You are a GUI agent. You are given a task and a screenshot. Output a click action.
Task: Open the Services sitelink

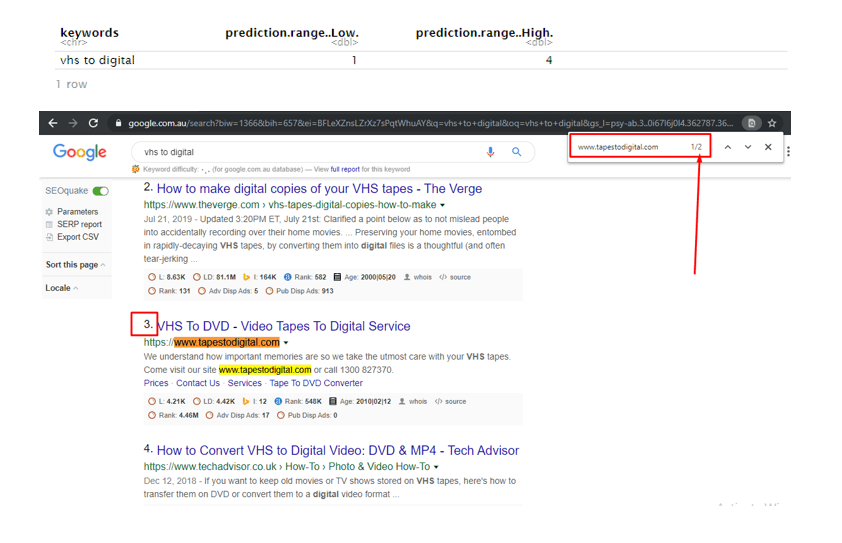tap(244, 383)
